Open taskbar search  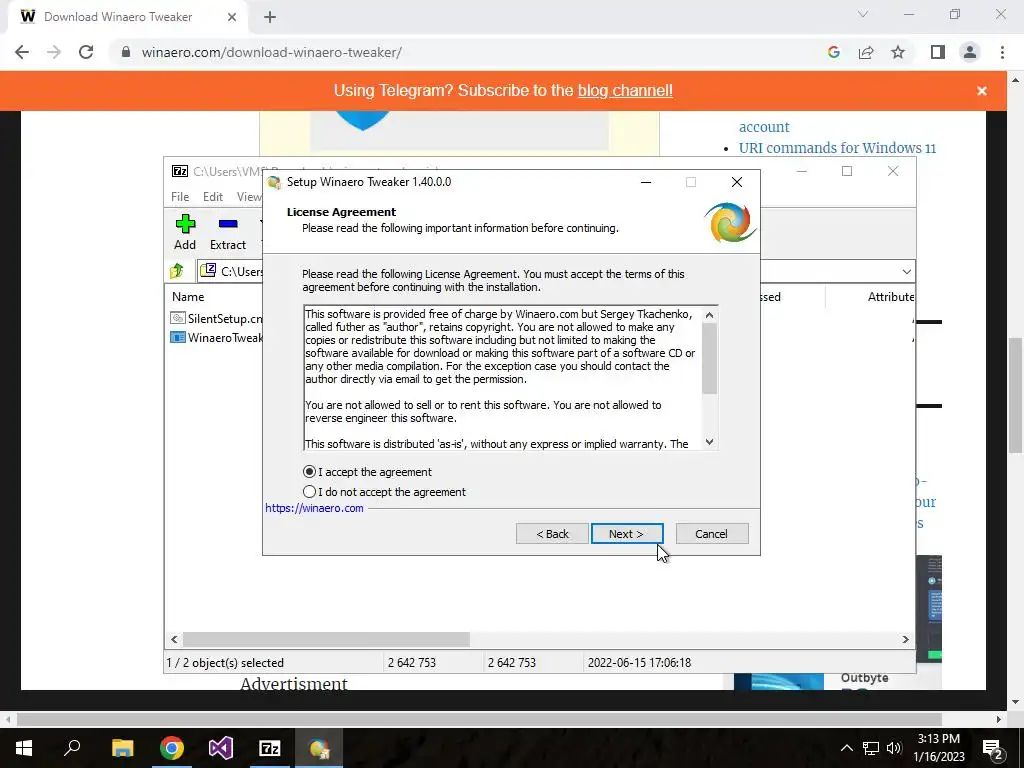[x=72, y=748]
